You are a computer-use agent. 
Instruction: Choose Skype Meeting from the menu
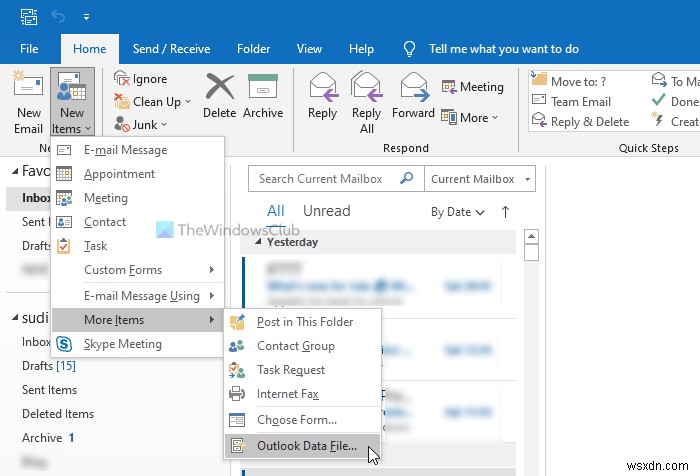tap(138, 344)
